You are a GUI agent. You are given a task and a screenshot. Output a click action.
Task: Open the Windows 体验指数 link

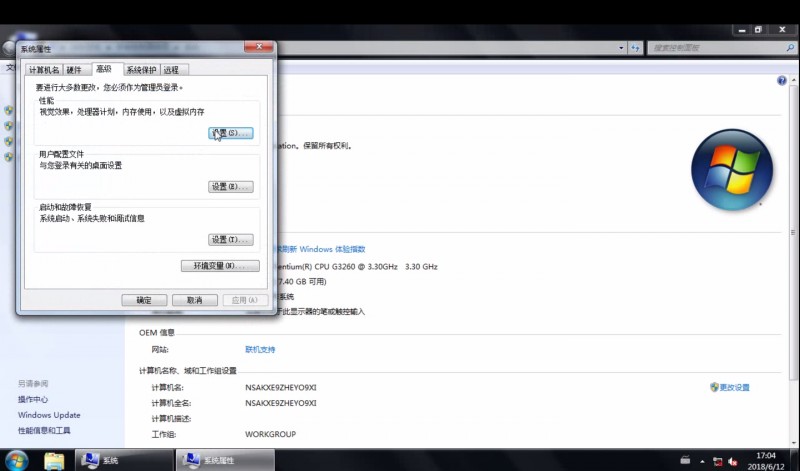click(x=321, y=249)
